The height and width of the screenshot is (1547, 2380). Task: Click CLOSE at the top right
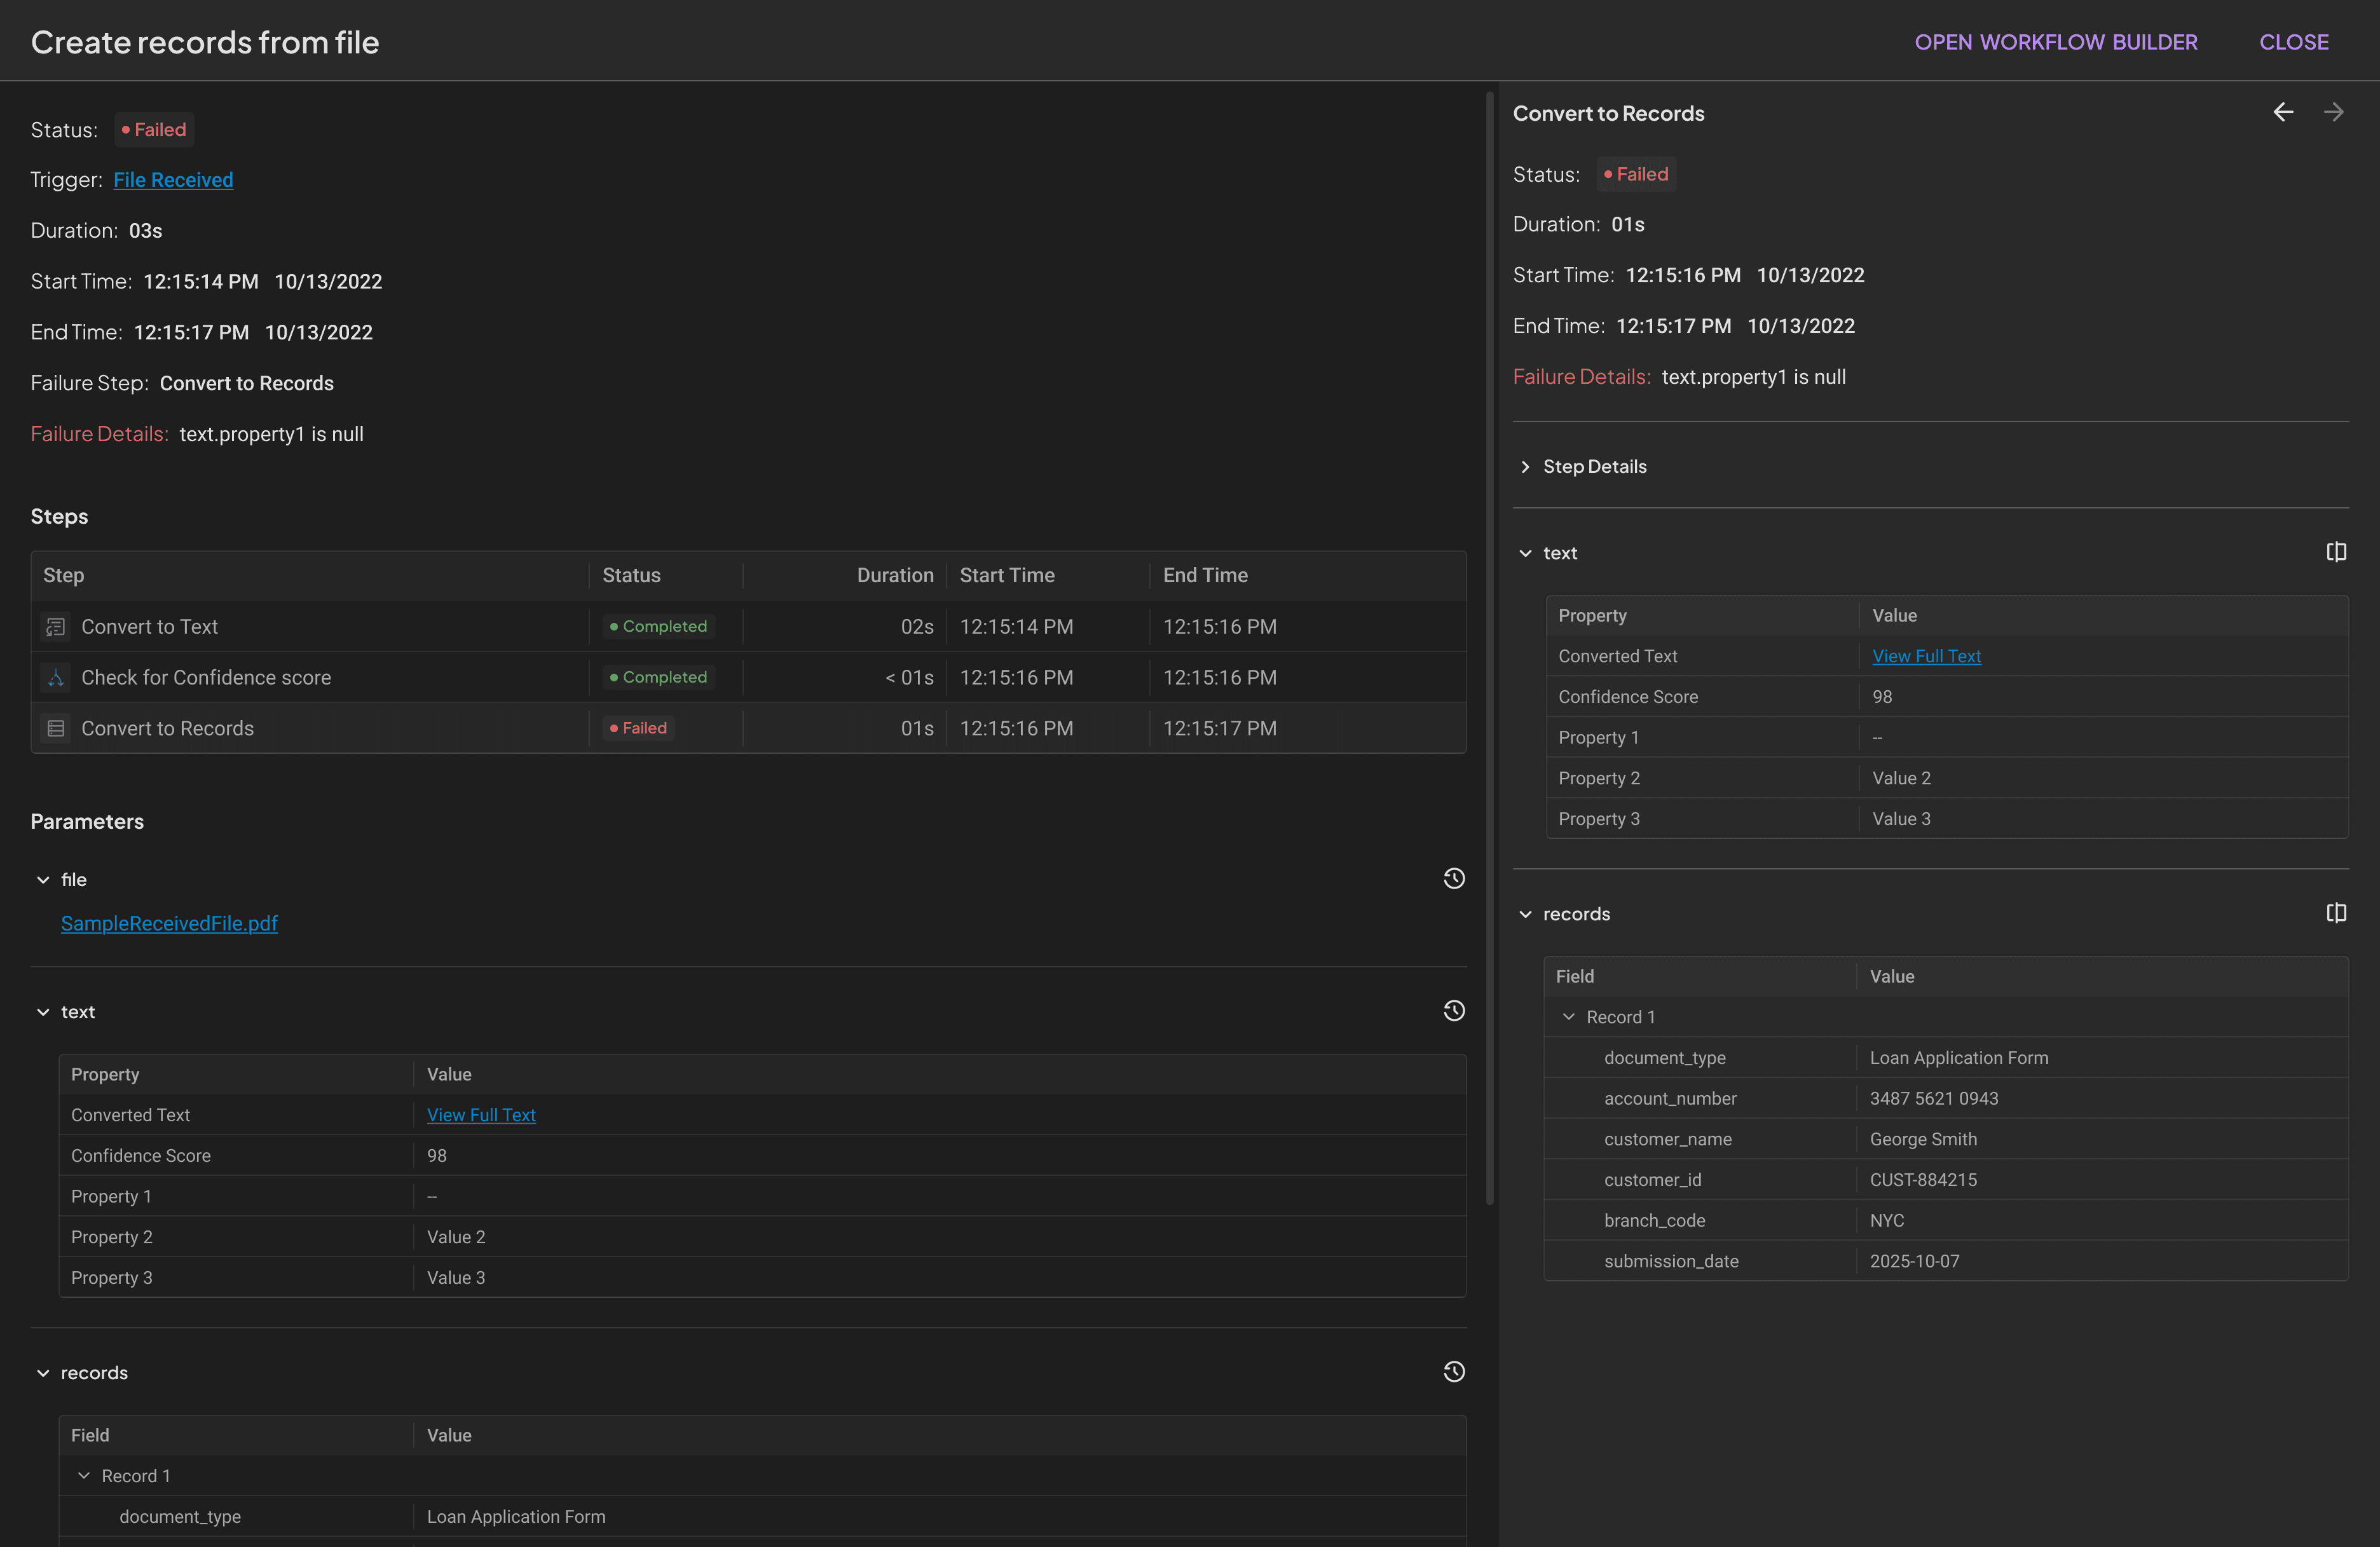coord(2294,41)
